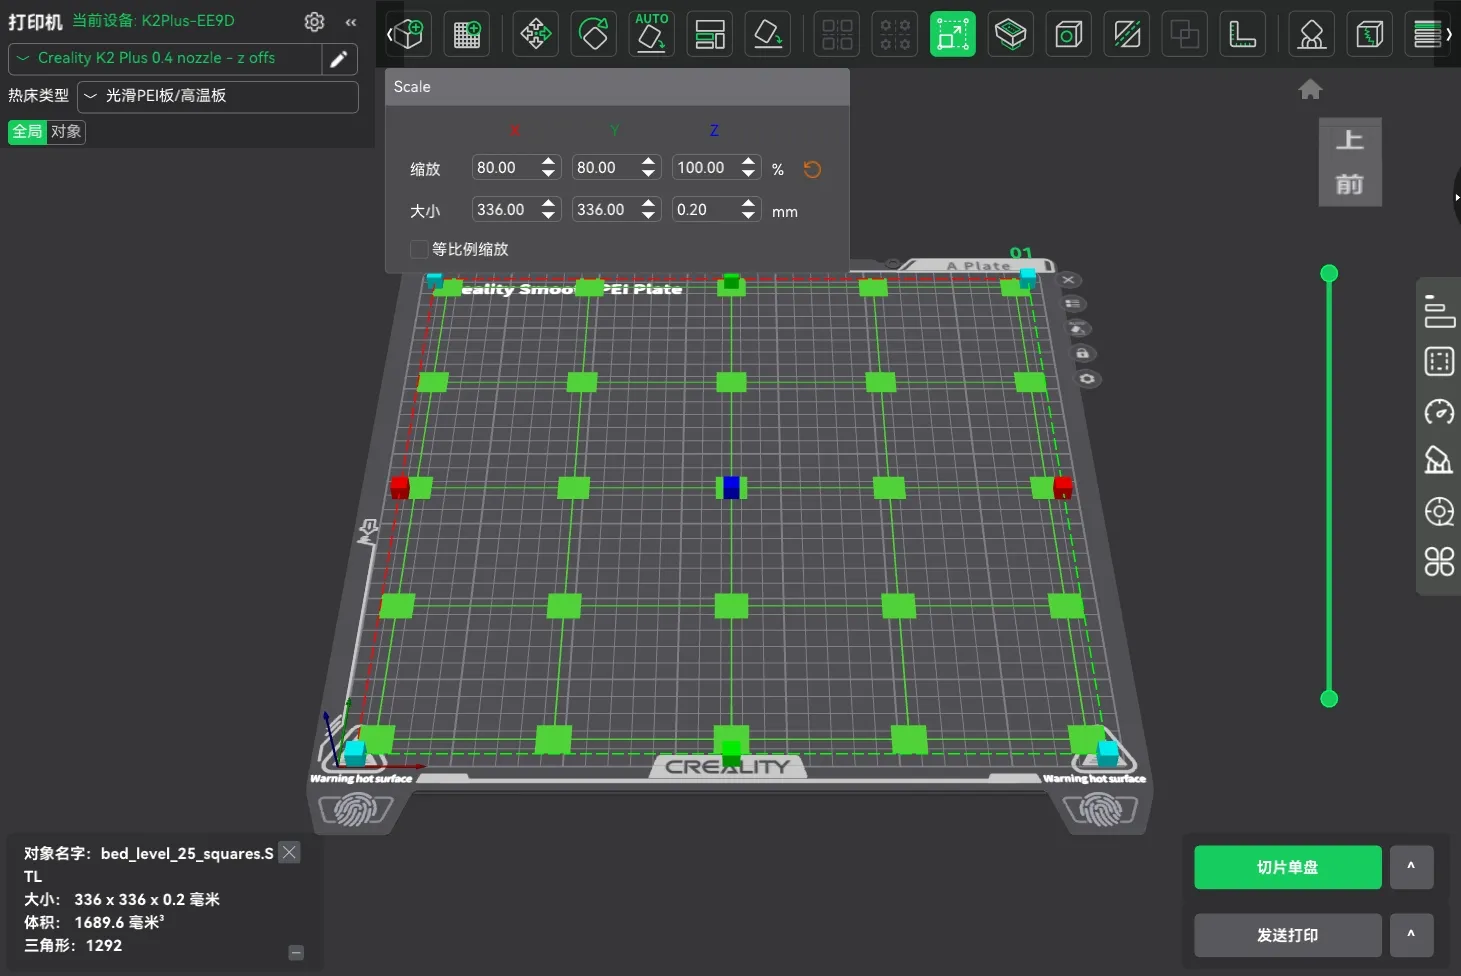Switch to the 对象 tab
Screen dimensions: 1461x976
pyautogui.click(x=66, y=132)
